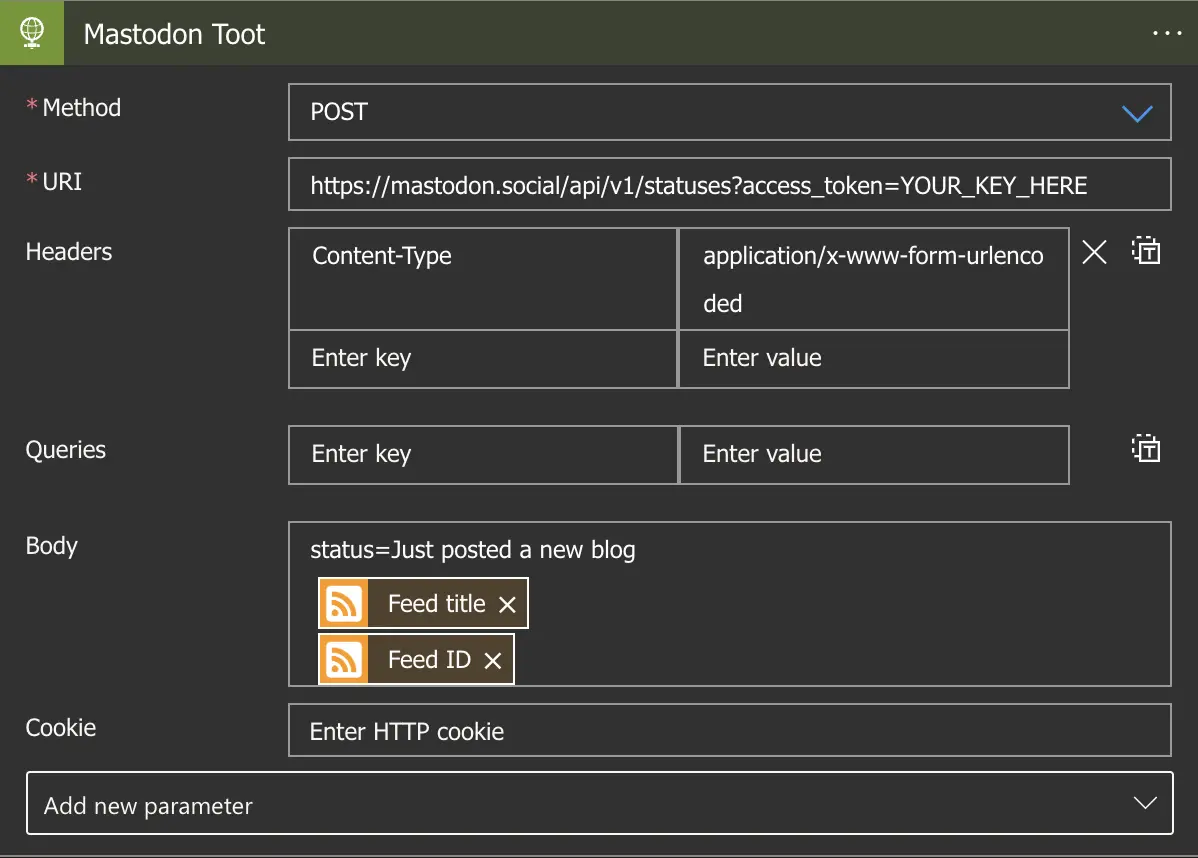This screenshot has width=1198, height=858.
Task: Edit the application/x-www-form-urlencoded header value
Action: pyautogui.click(x=873, y=279)
